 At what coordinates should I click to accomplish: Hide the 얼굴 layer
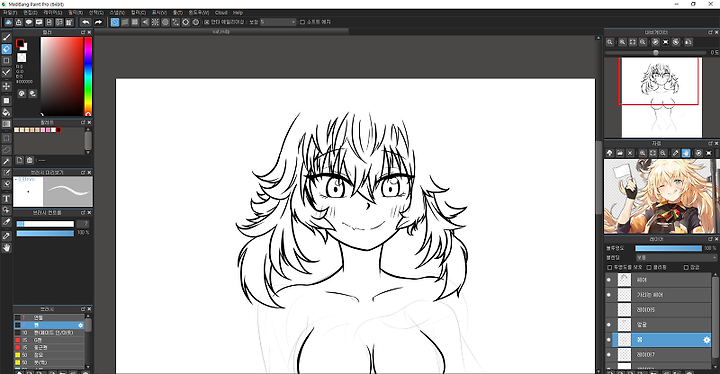pyautogui.click(x=609, y=325)
